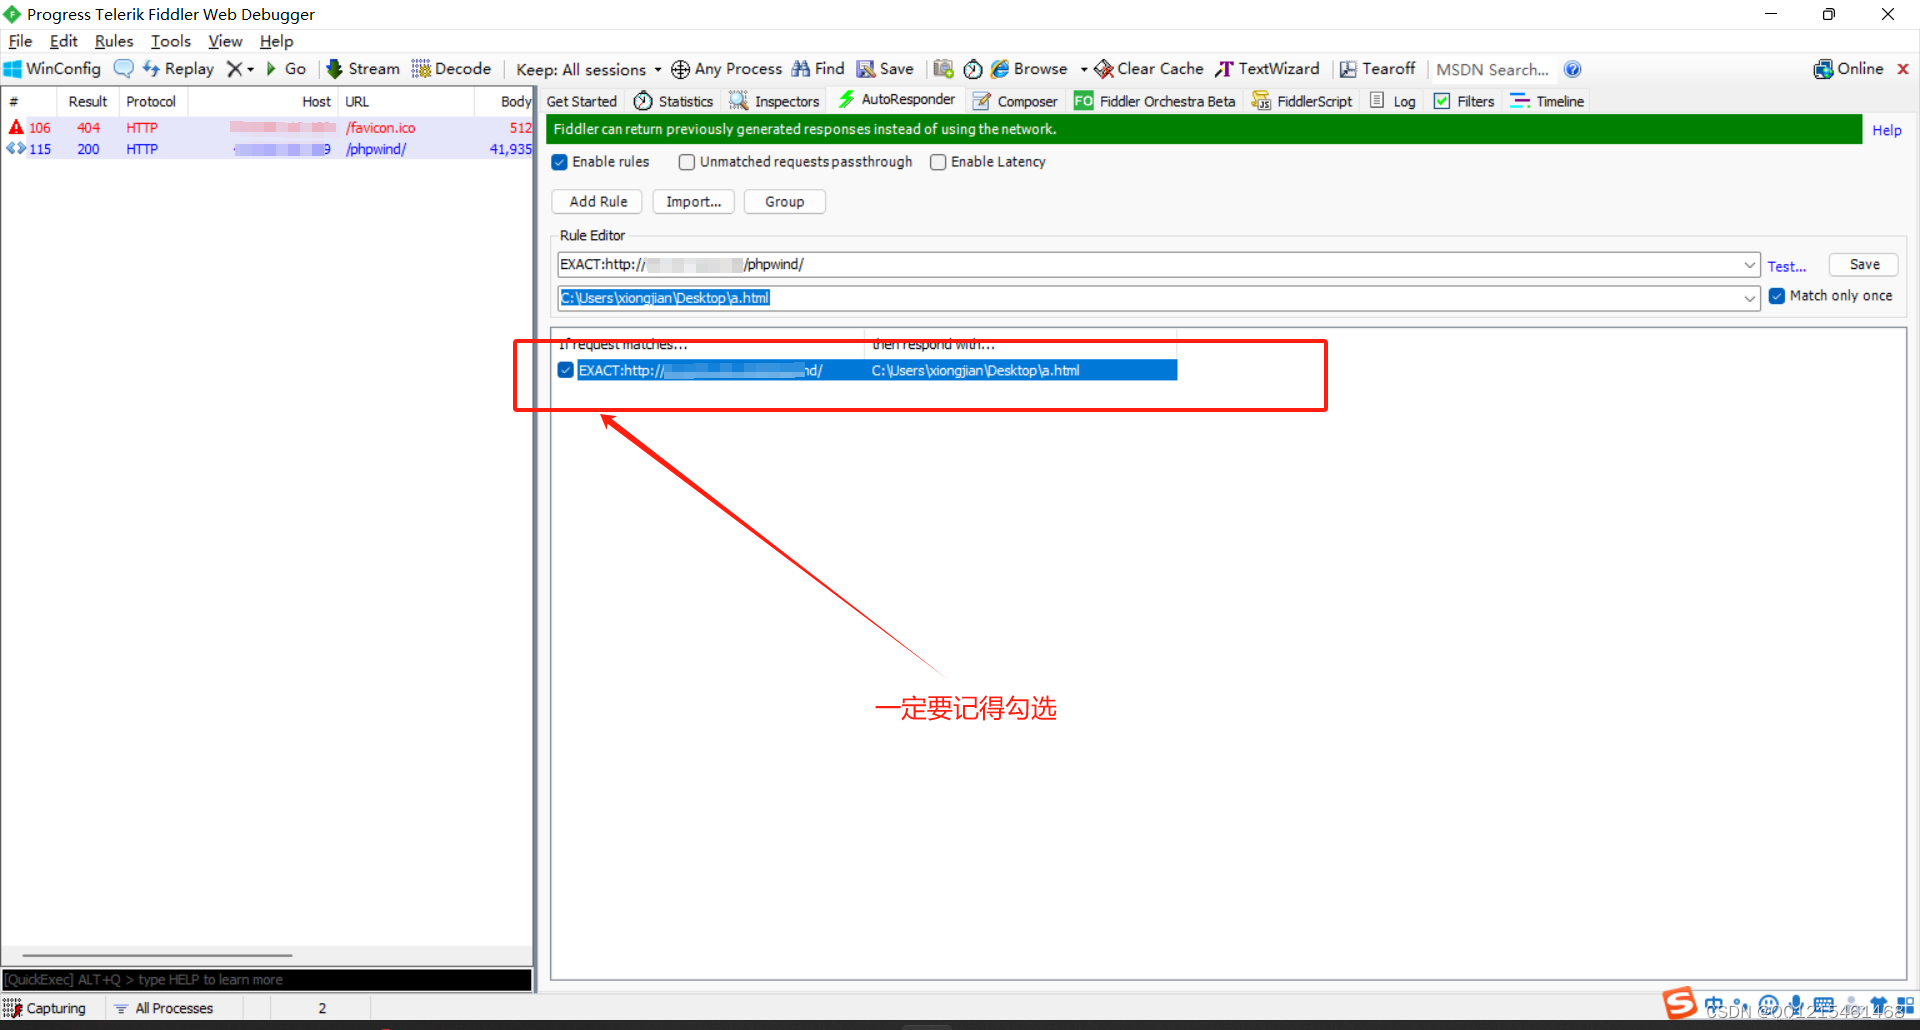Switch to the Timeline tab

tap(1547, 101)
